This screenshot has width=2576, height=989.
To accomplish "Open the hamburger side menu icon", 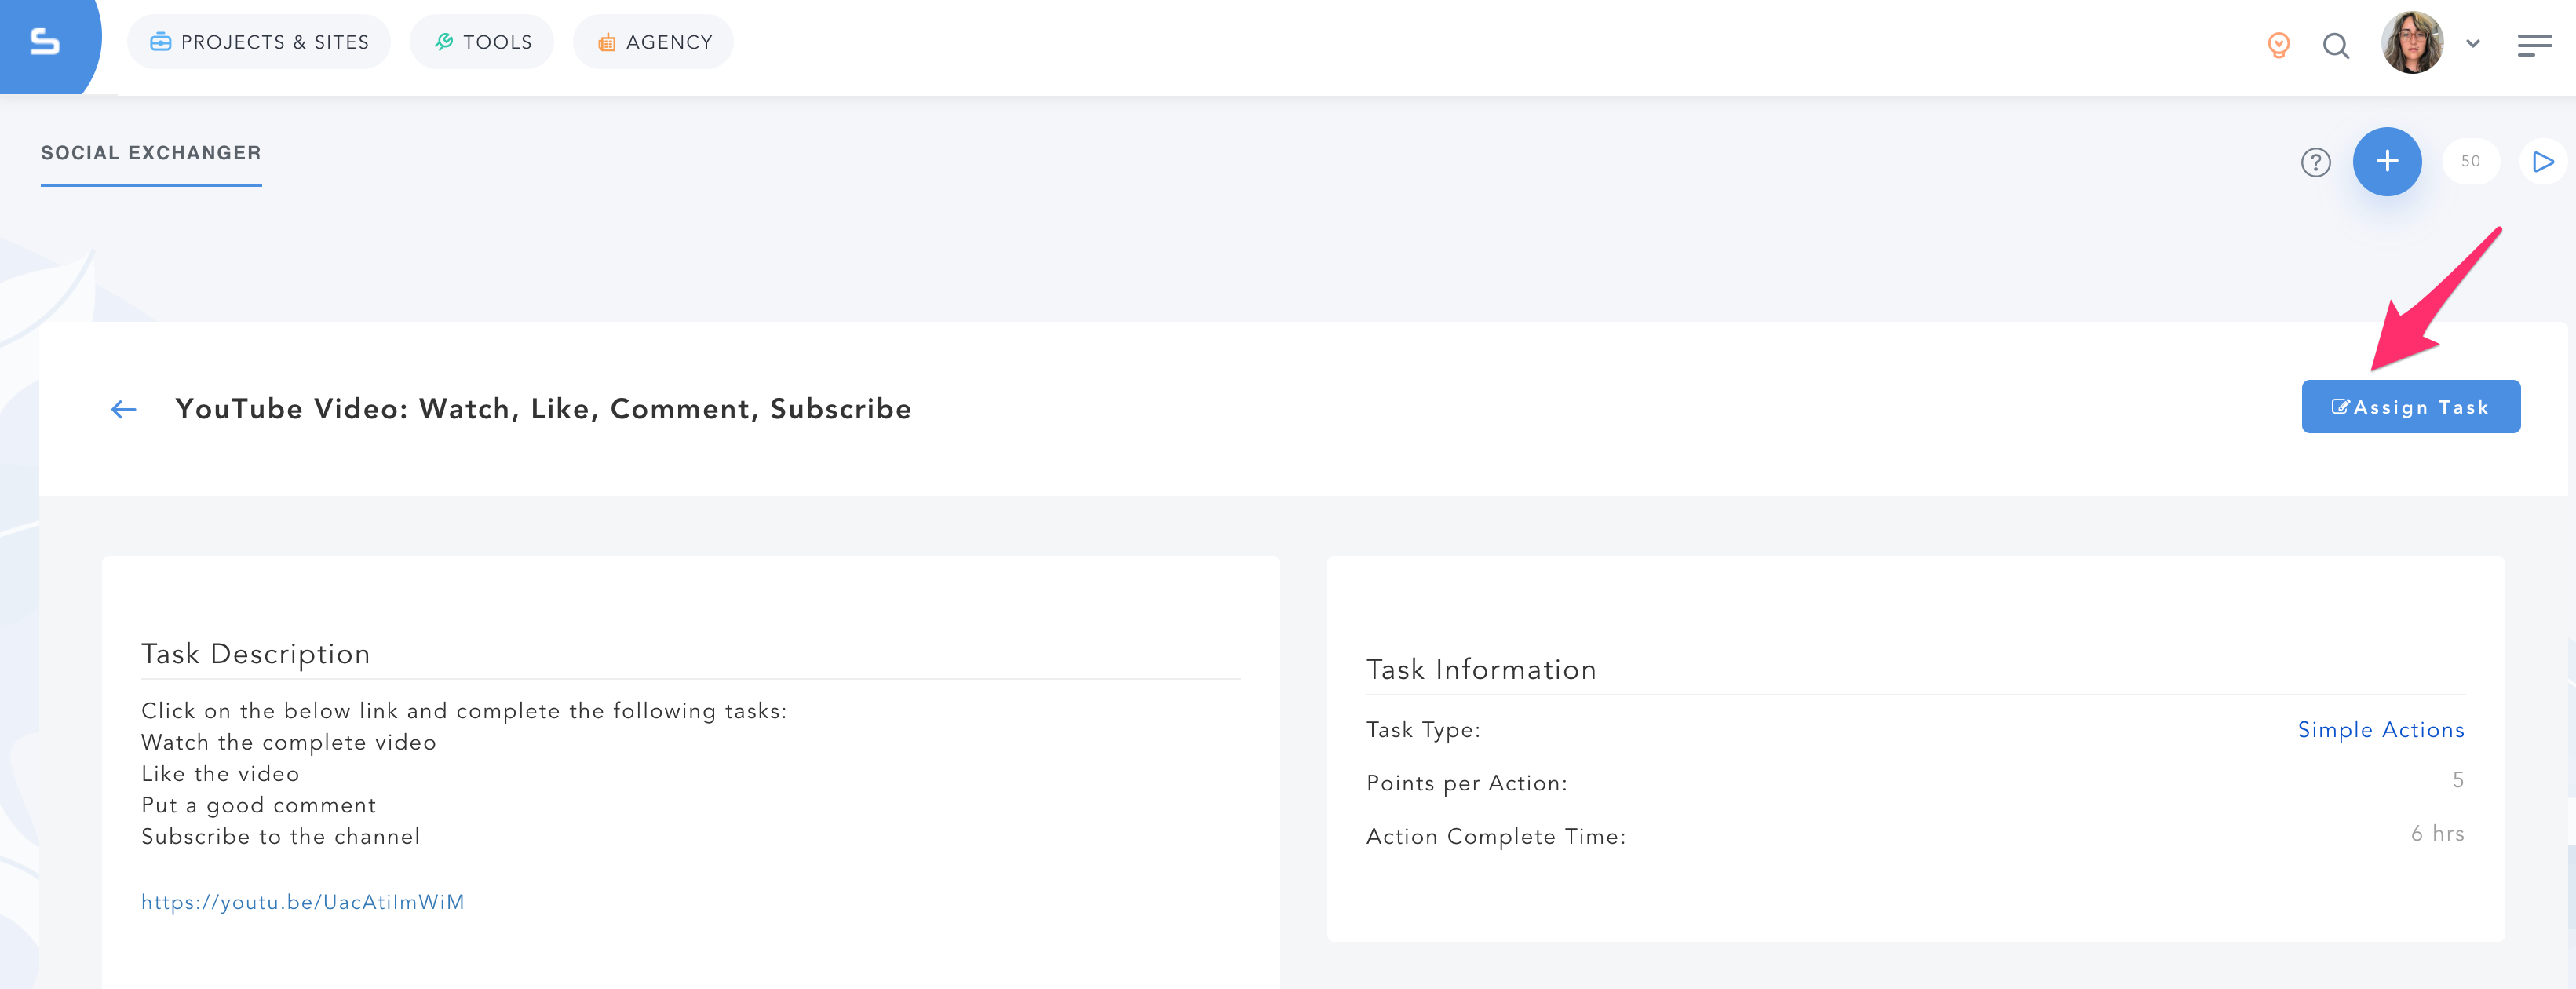I will click(x=2534, y=45).
